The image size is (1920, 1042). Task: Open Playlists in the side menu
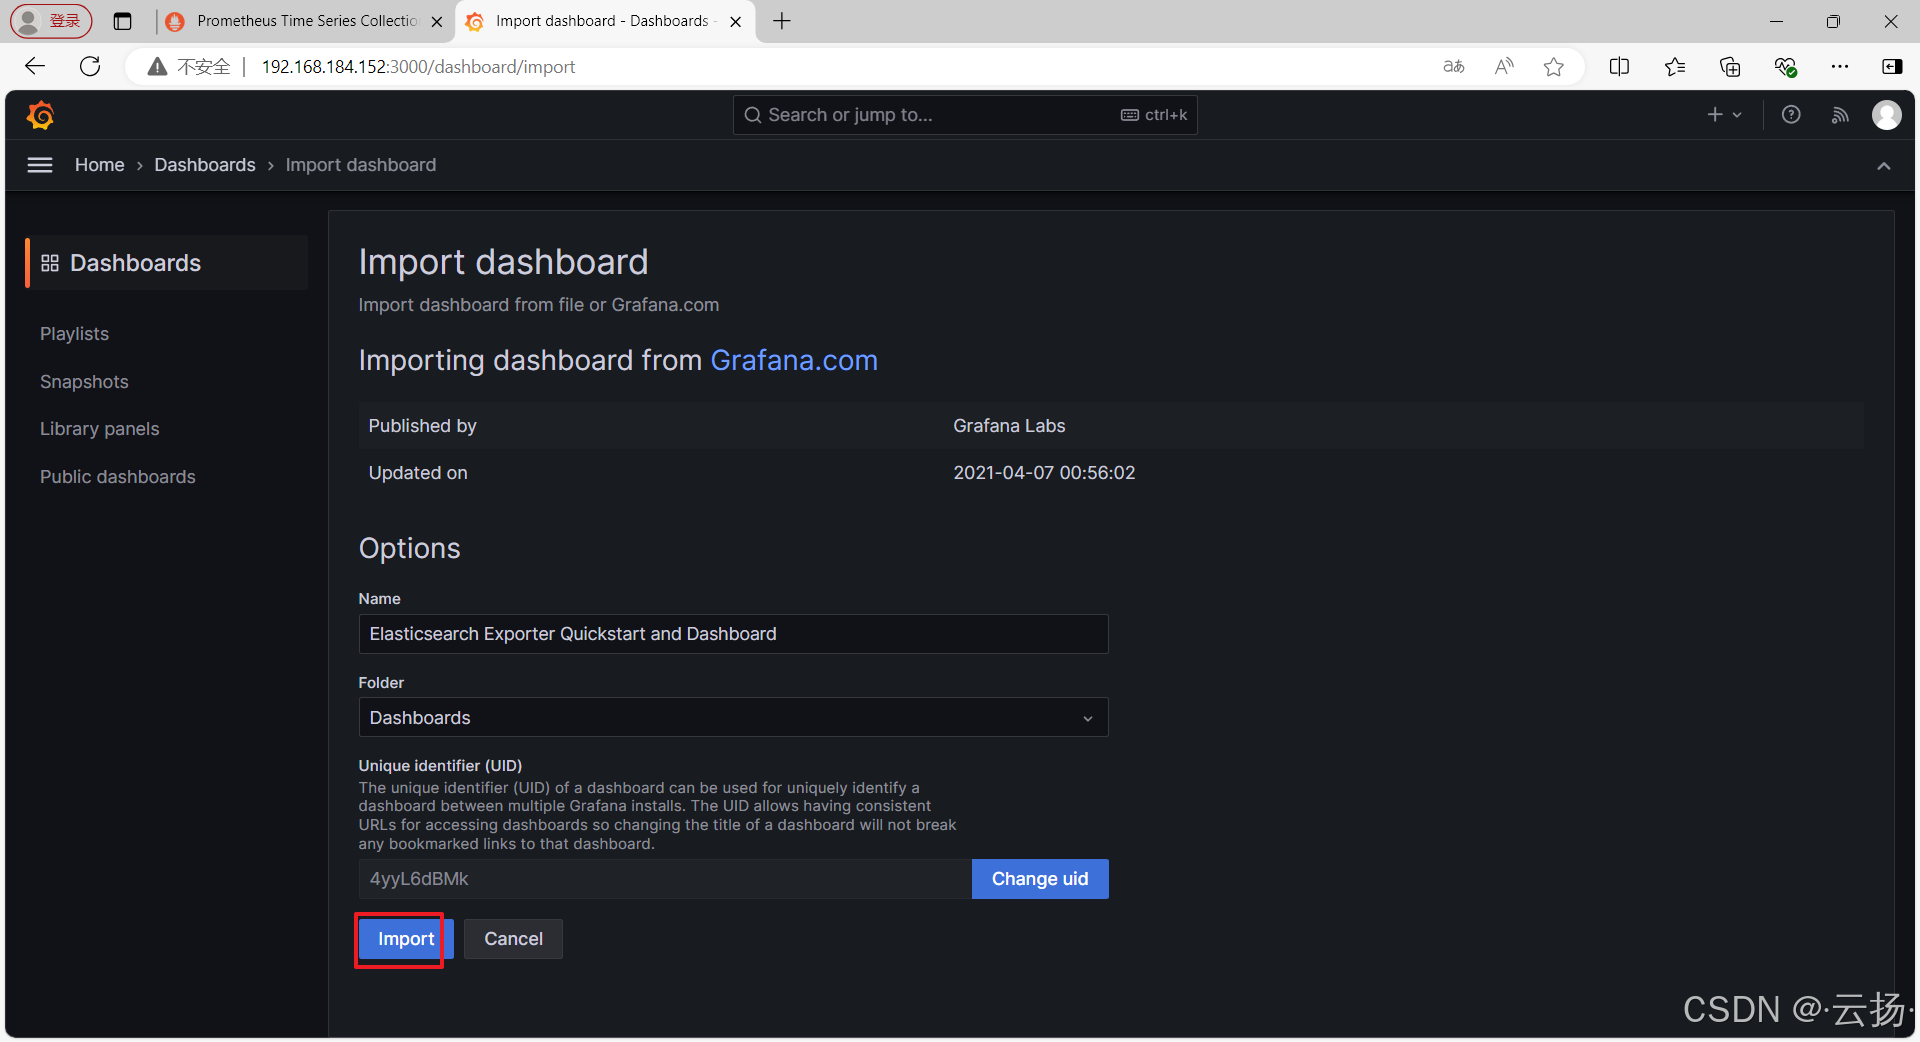pos(74,334)
